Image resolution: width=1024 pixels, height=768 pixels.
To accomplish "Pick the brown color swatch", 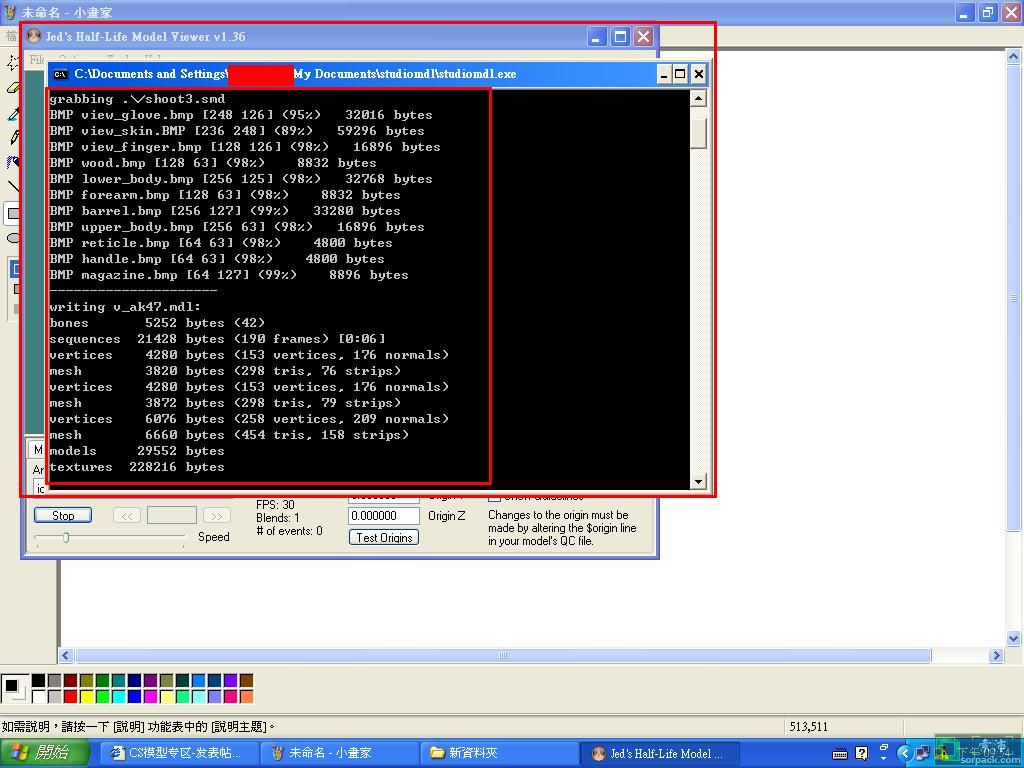I will pos(246,680).
